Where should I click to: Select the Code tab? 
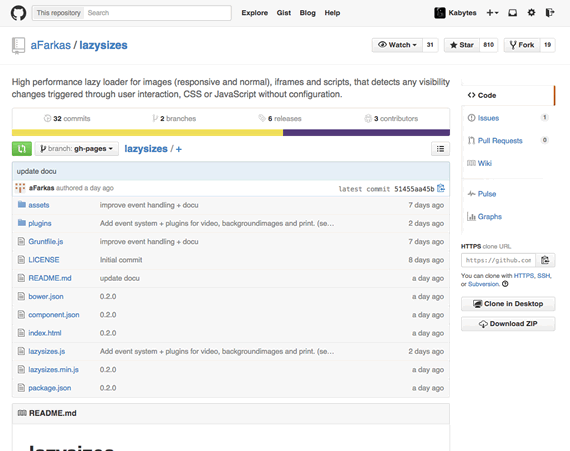(508, 95)
